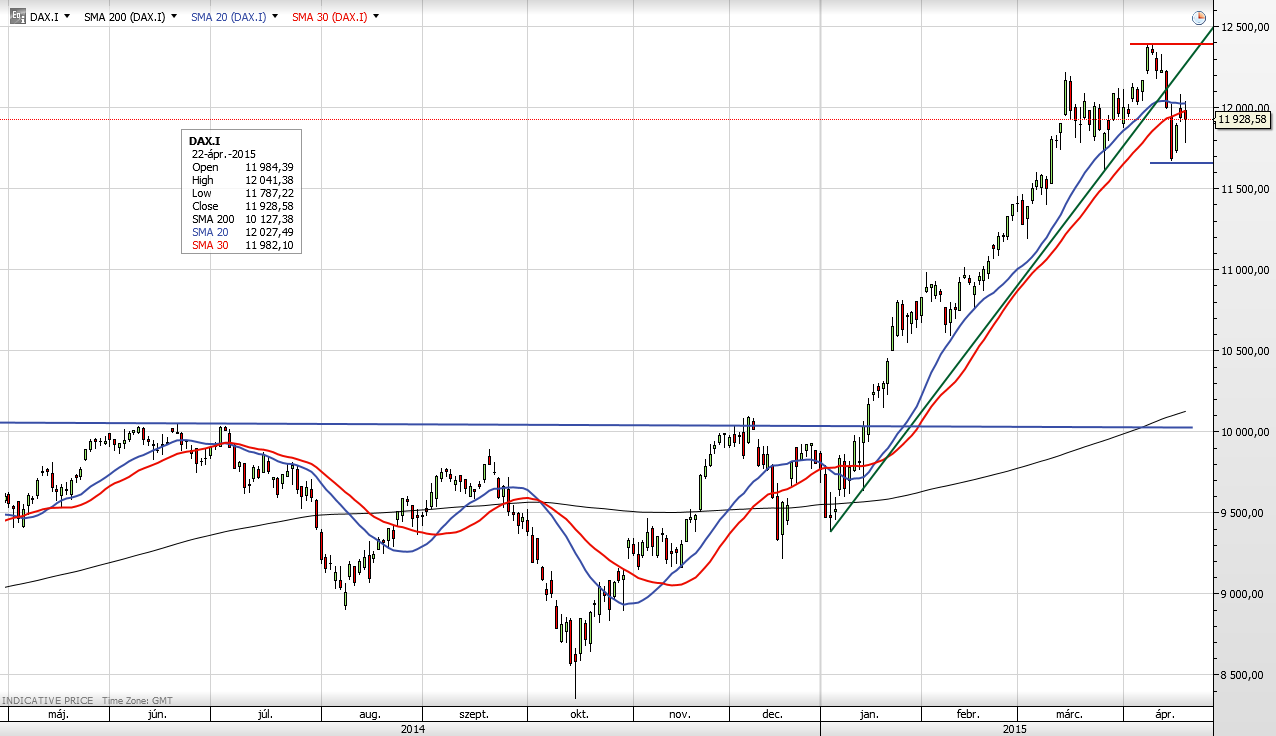
Task: Click the dec. month label
Action: click(x=771, y=714)
